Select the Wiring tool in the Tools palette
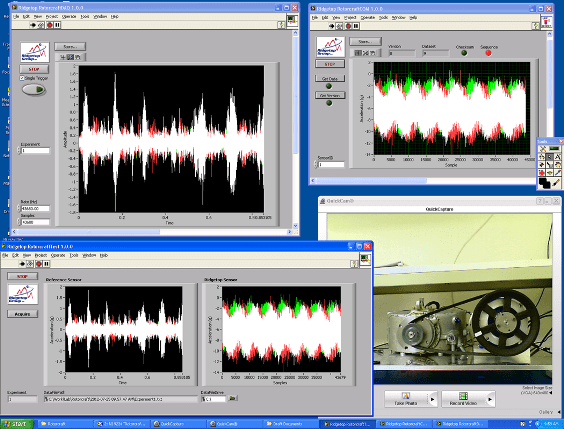This screenshot has width=564, height=429. (x=542, y=165)
